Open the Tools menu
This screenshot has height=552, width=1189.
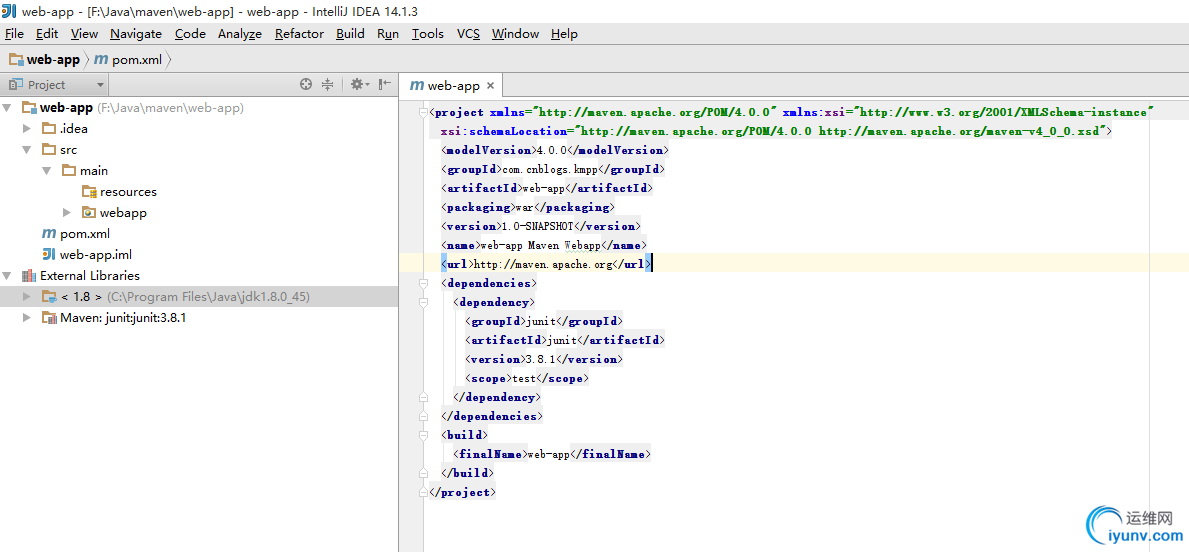tap(428, 33)
